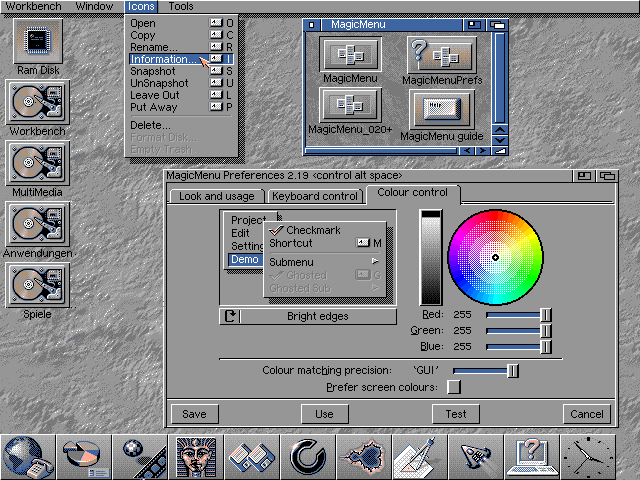Click the Blue slider knob
This screenshot has width=640, height=480.
[546, 347]
